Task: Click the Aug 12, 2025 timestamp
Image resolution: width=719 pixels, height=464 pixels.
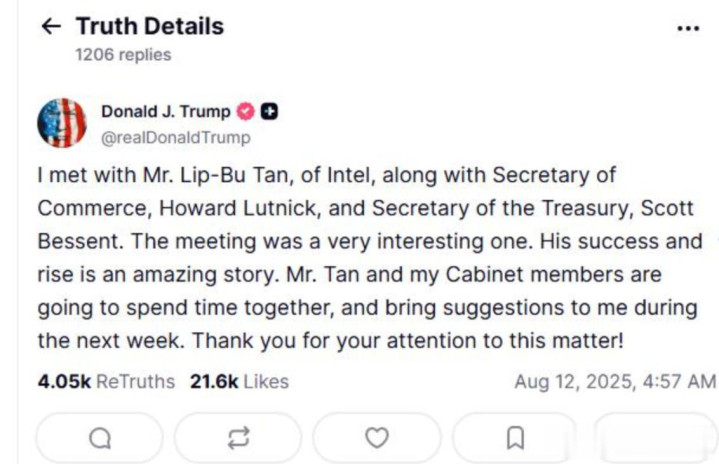Action: [x=614, y=381]
